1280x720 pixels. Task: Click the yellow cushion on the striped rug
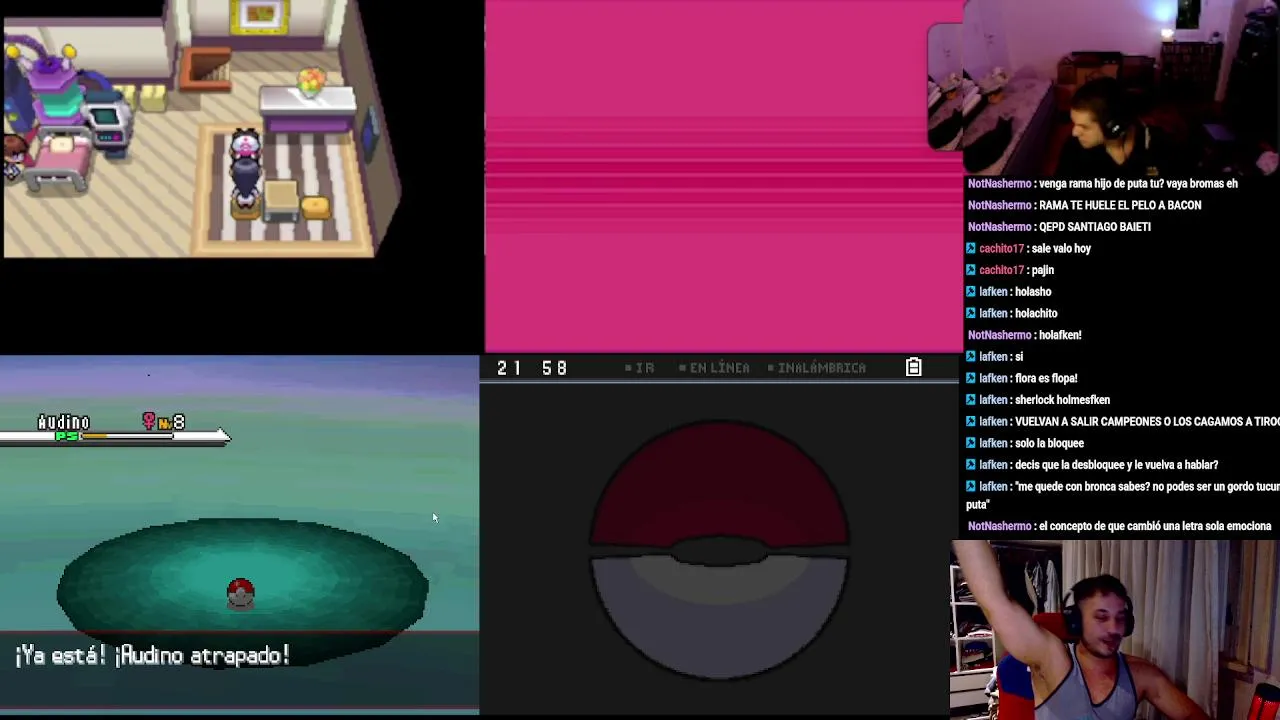point(315,206)
